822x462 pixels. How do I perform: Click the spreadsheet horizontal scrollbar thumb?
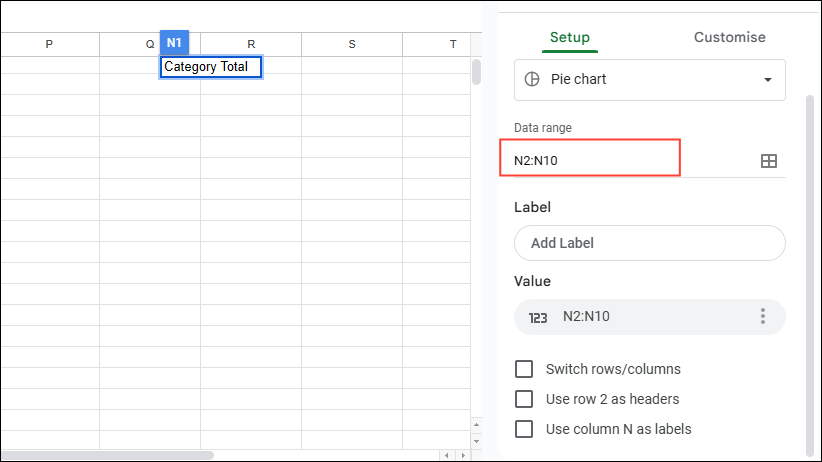[107, 455]
